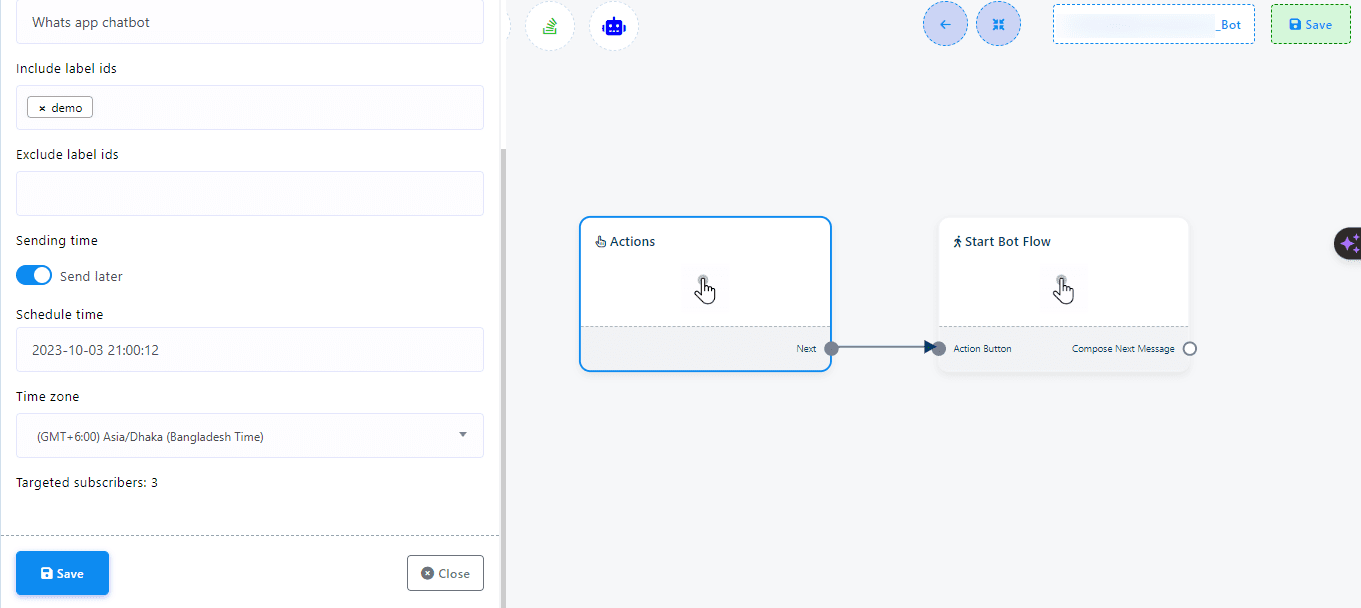The image size is (1361, 608).
Task: Click the Schedule time field
Action: point(250,350)
